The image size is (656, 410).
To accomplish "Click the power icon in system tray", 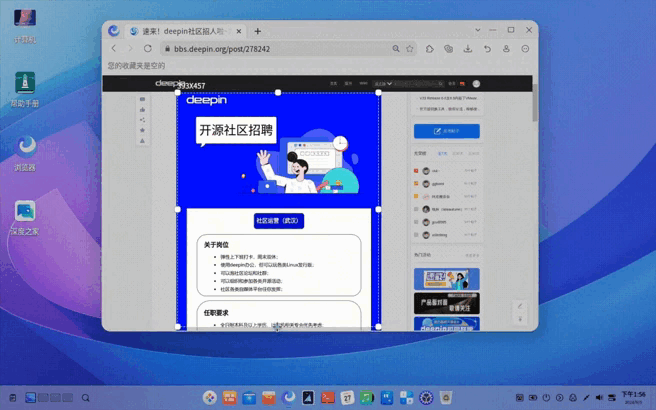I will [546, 397].
